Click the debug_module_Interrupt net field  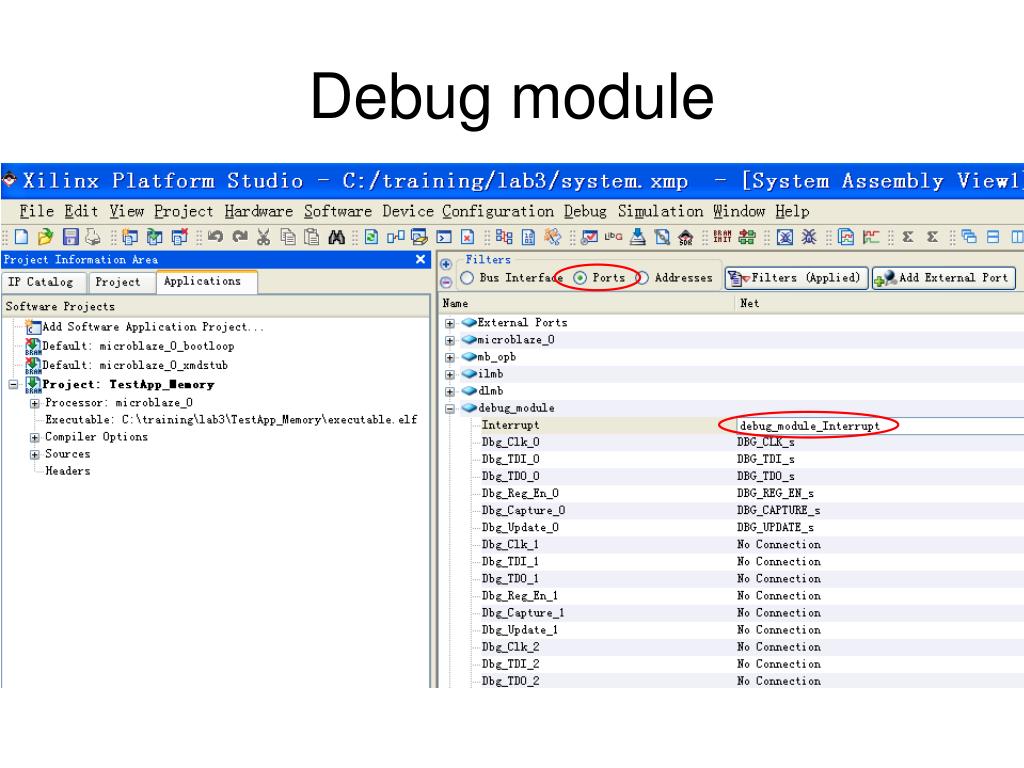[x=879, y=426]
